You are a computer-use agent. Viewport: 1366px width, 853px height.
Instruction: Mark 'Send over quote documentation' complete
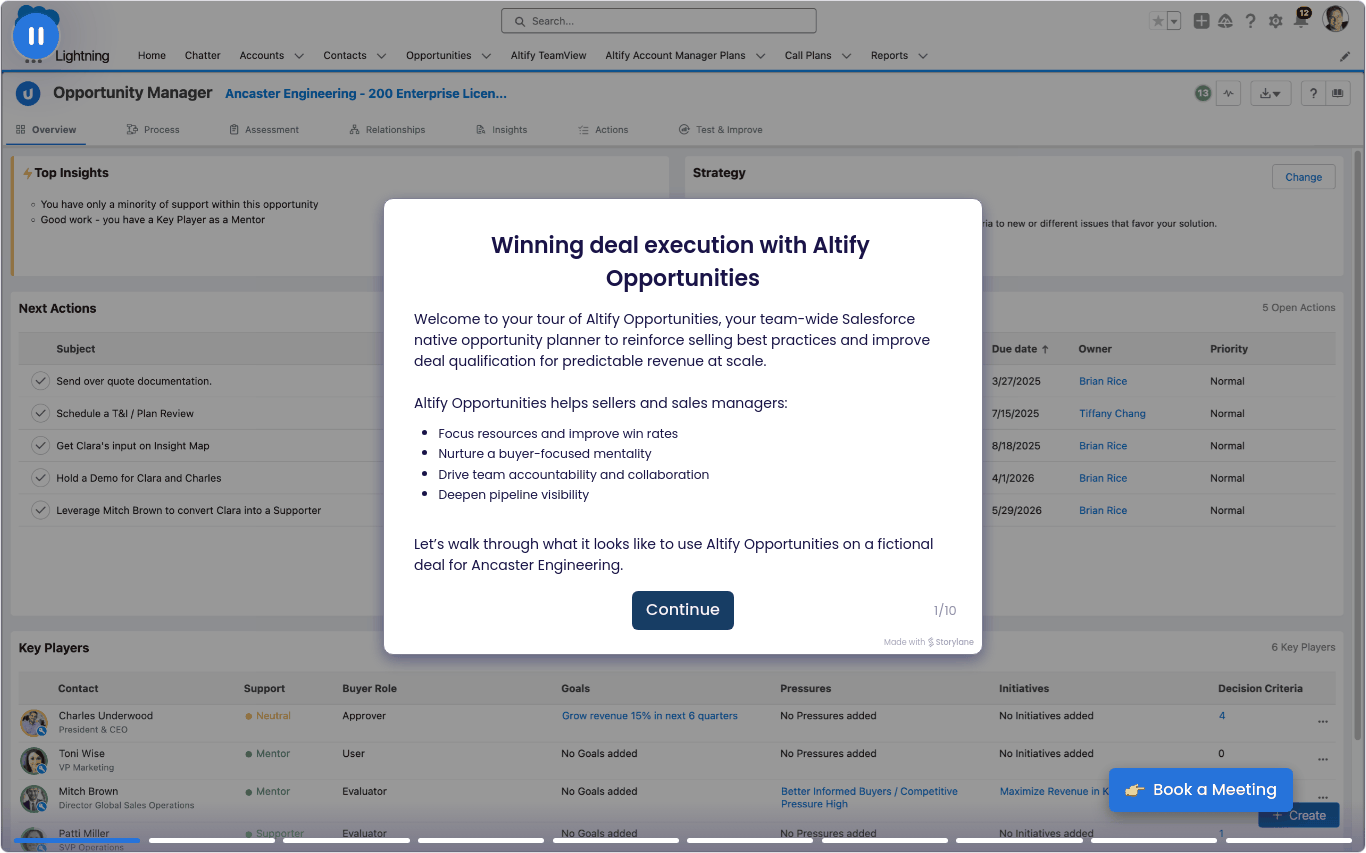pyautogui.click(x=40, y=381)
